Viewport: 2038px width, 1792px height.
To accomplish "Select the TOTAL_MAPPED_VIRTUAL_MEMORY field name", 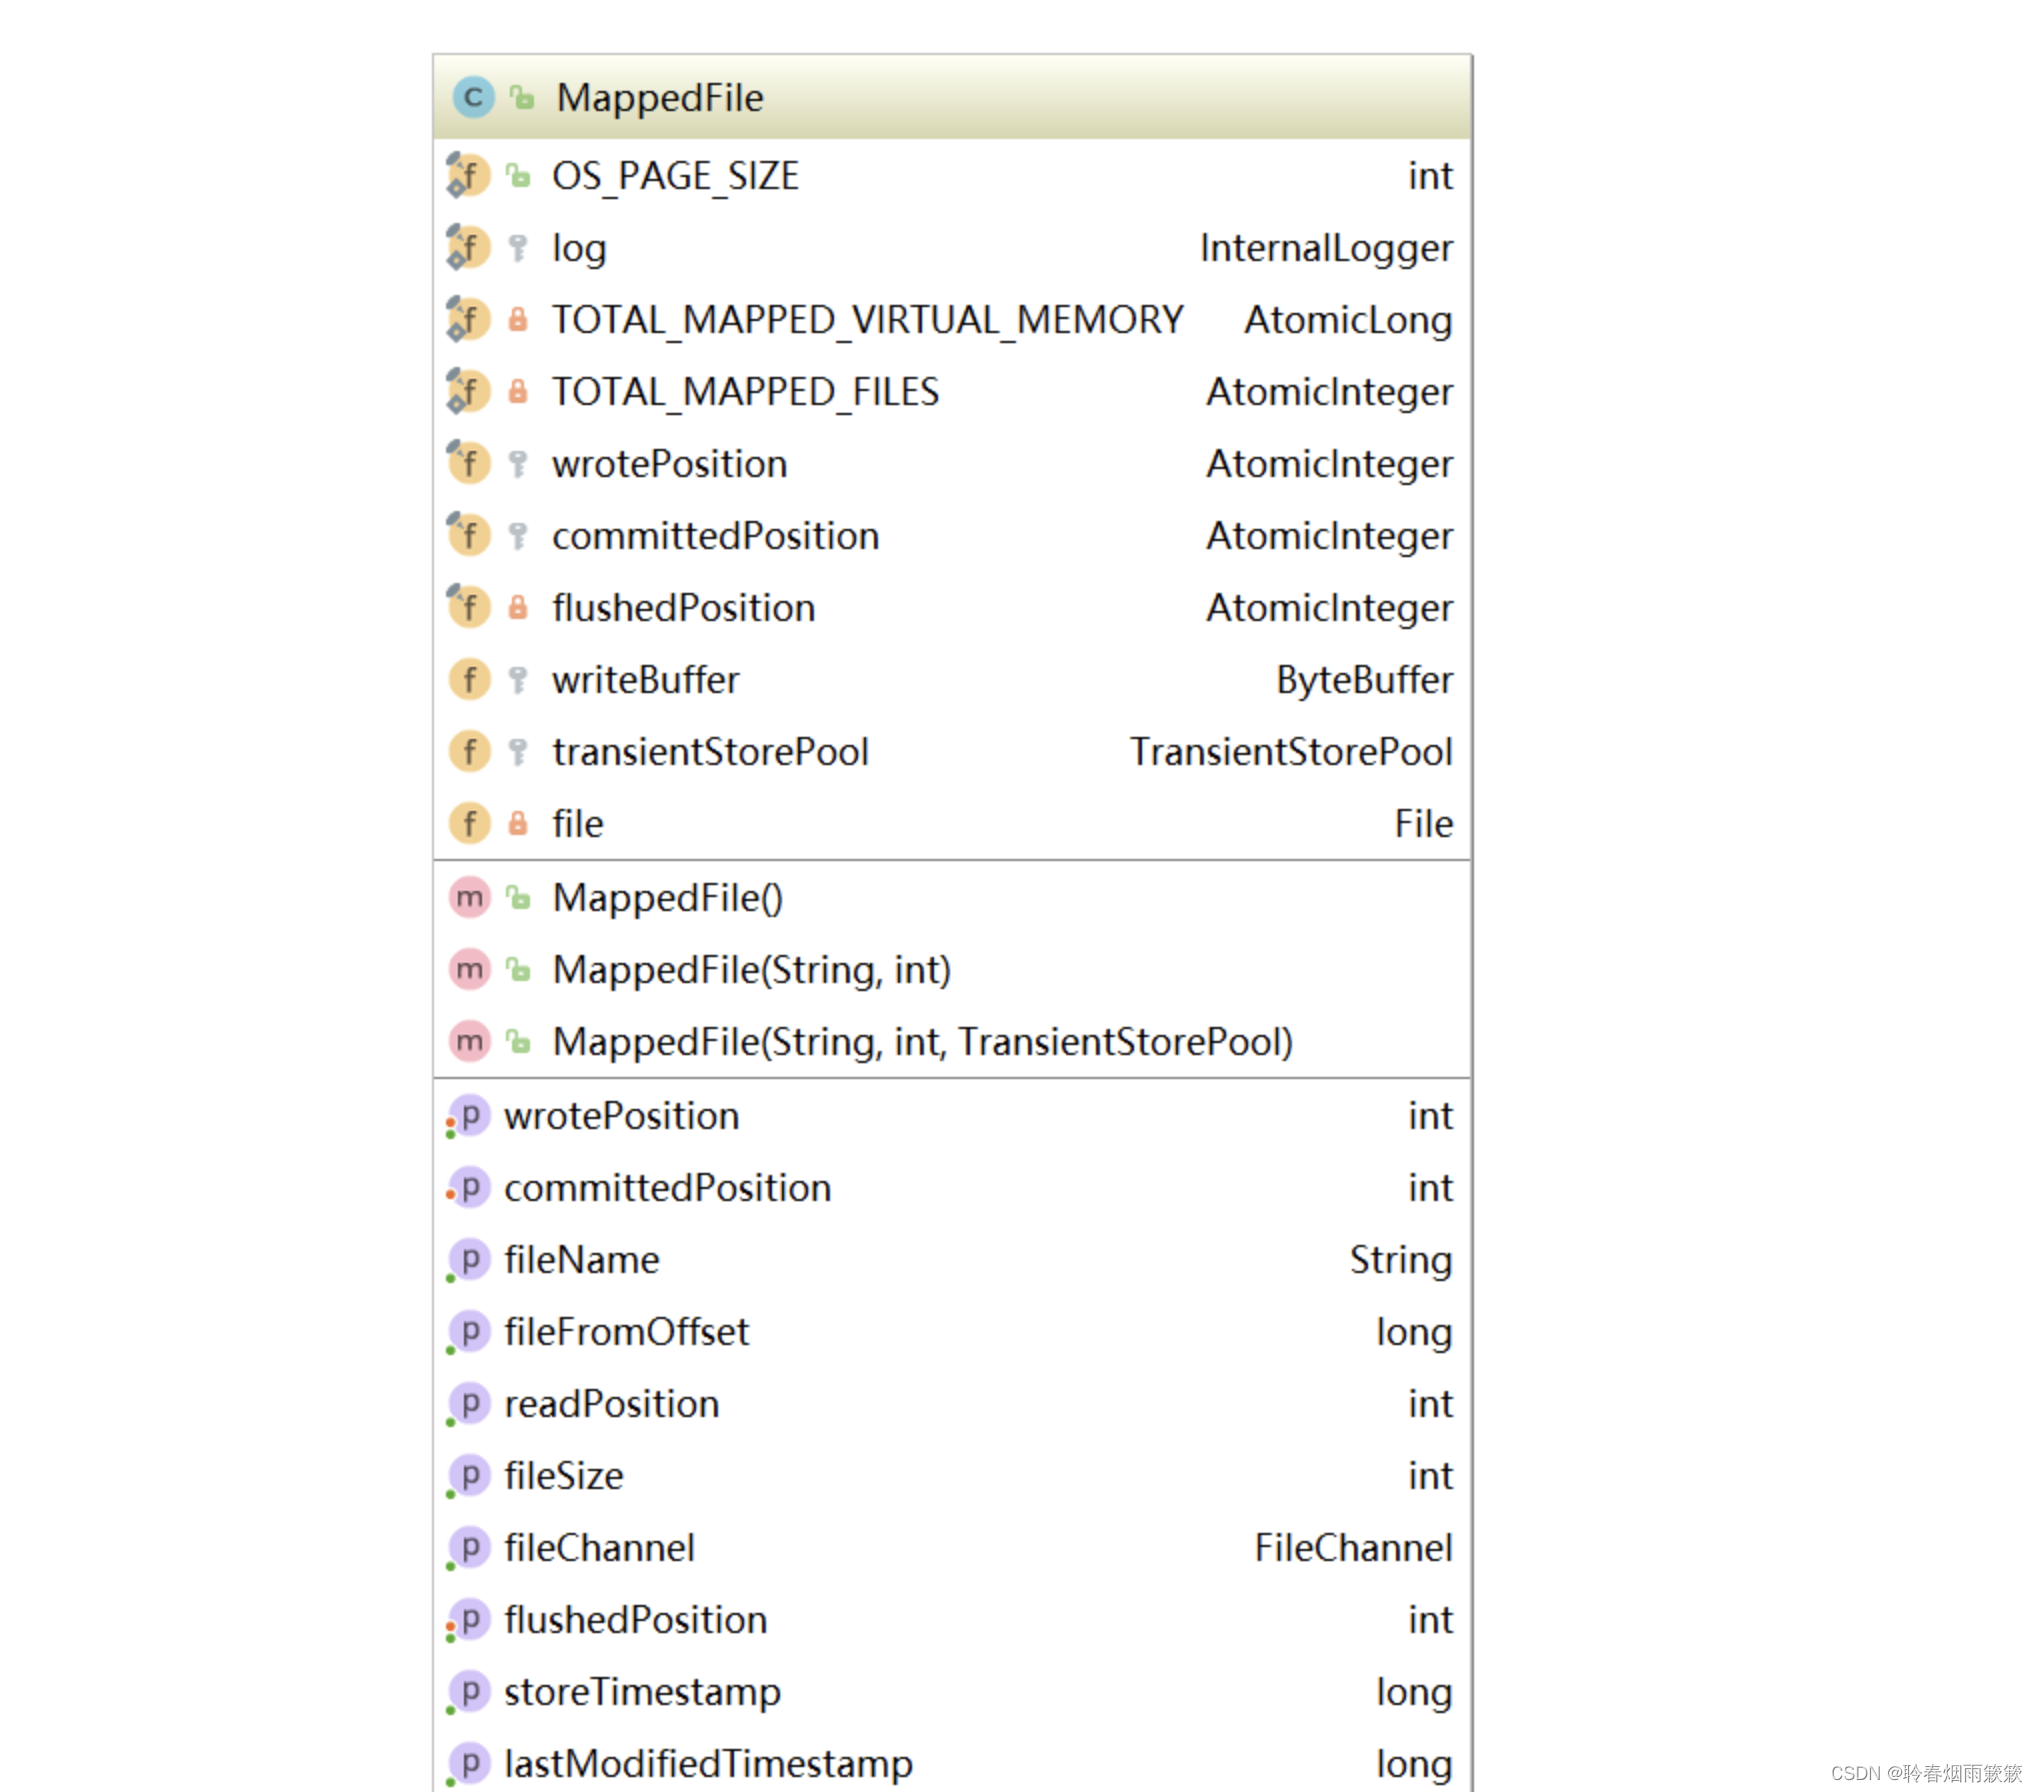I will tap(868, 320).
